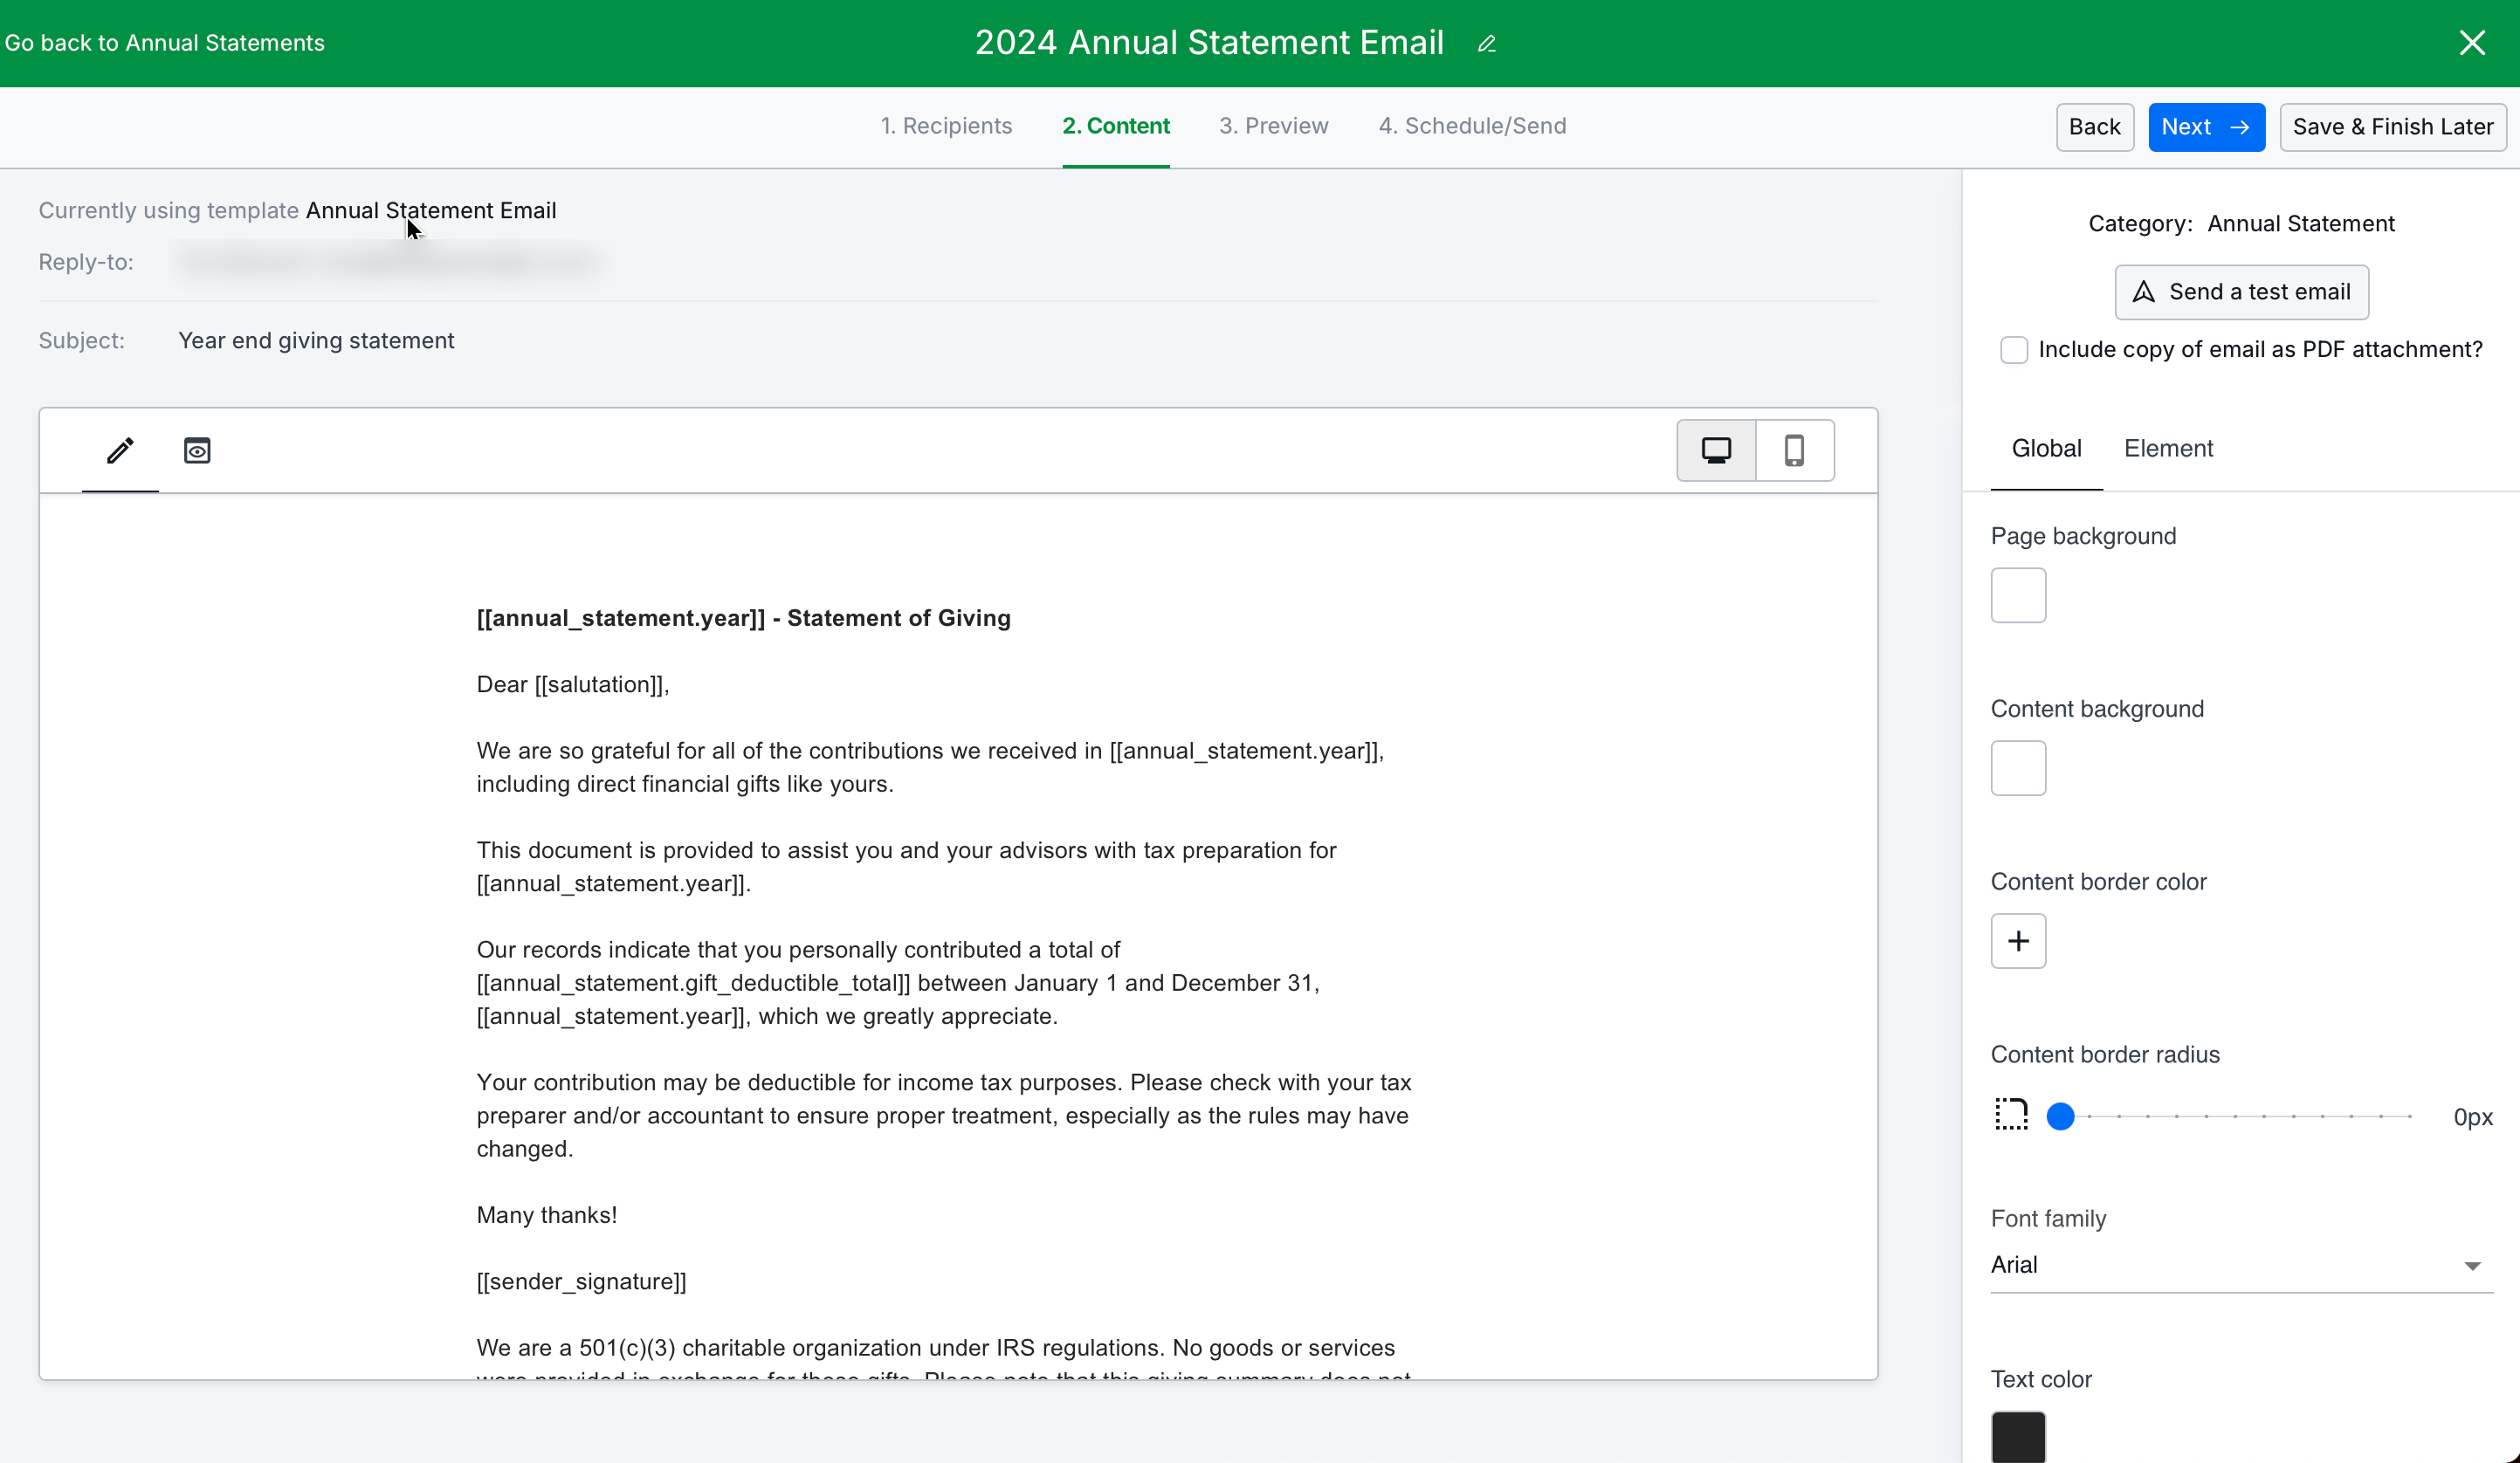The width and height of the screenshot is (2520, 1463).
Task: Enable PDF attachment copy checkbox
Action: [2014, 350]
